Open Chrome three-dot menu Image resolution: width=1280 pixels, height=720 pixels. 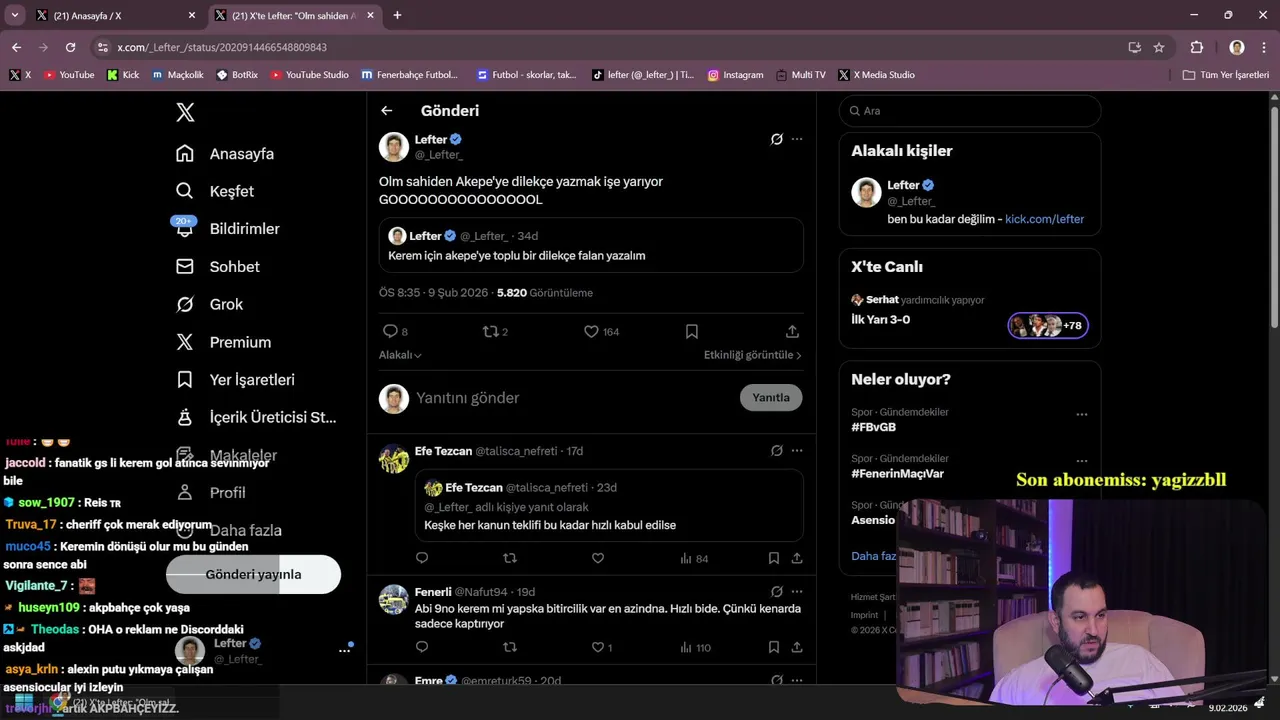1262,47
